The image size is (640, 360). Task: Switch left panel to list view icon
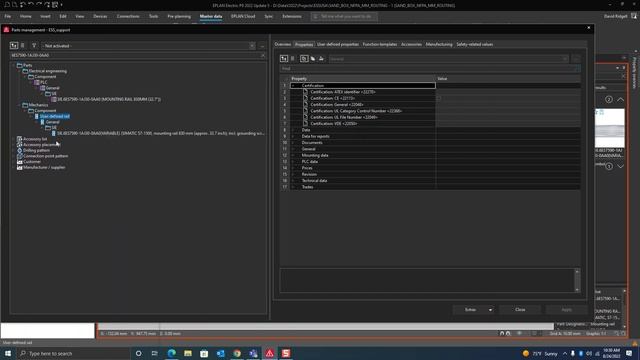tap(23, 46)
